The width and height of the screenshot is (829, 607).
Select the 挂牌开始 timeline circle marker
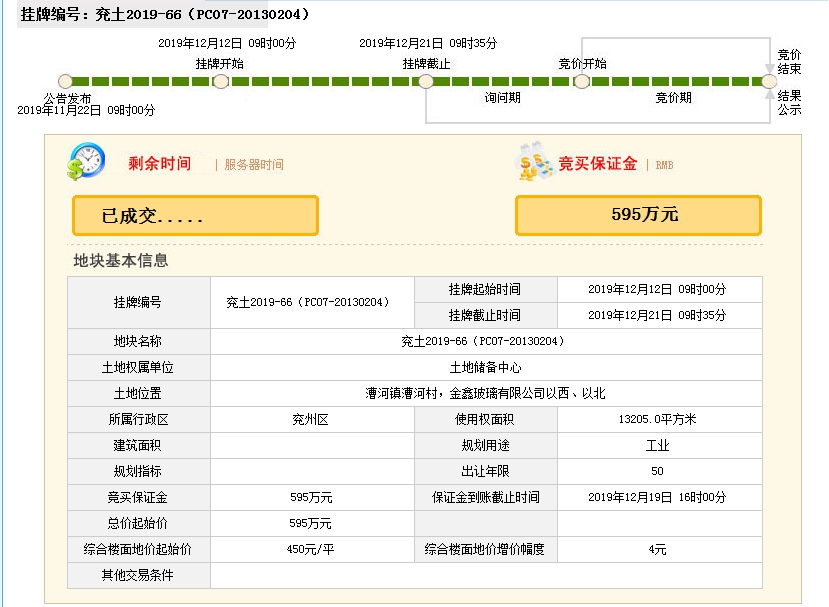pos(221,81)
